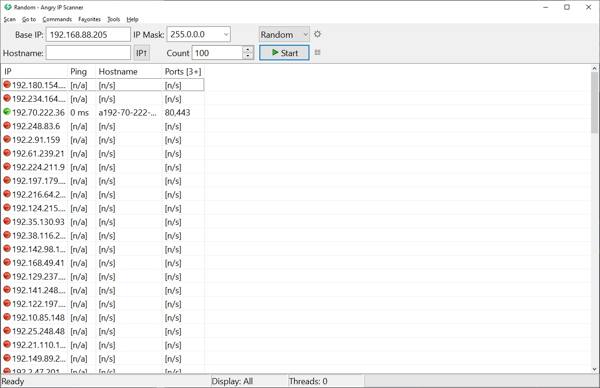The image size is (600, 388).
Task: Open the Help menu
Action: coord(132,19)
